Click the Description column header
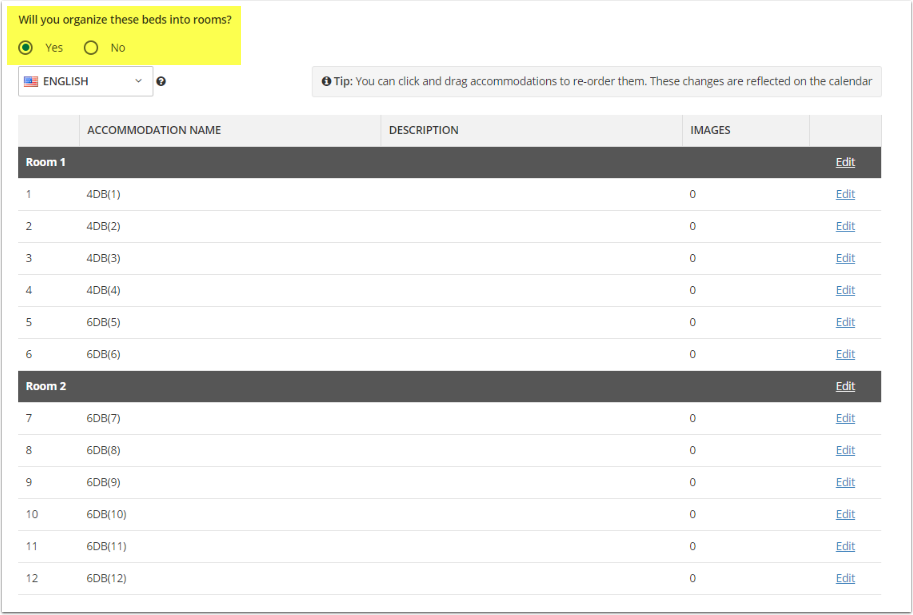The height and width of the screenshot is (615, 913). point(423,130)
